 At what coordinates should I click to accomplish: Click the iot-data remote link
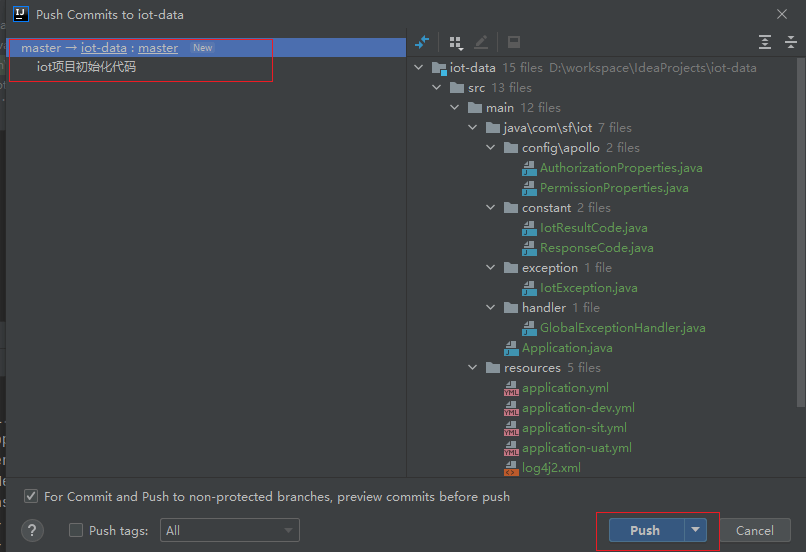pos(104,48)
